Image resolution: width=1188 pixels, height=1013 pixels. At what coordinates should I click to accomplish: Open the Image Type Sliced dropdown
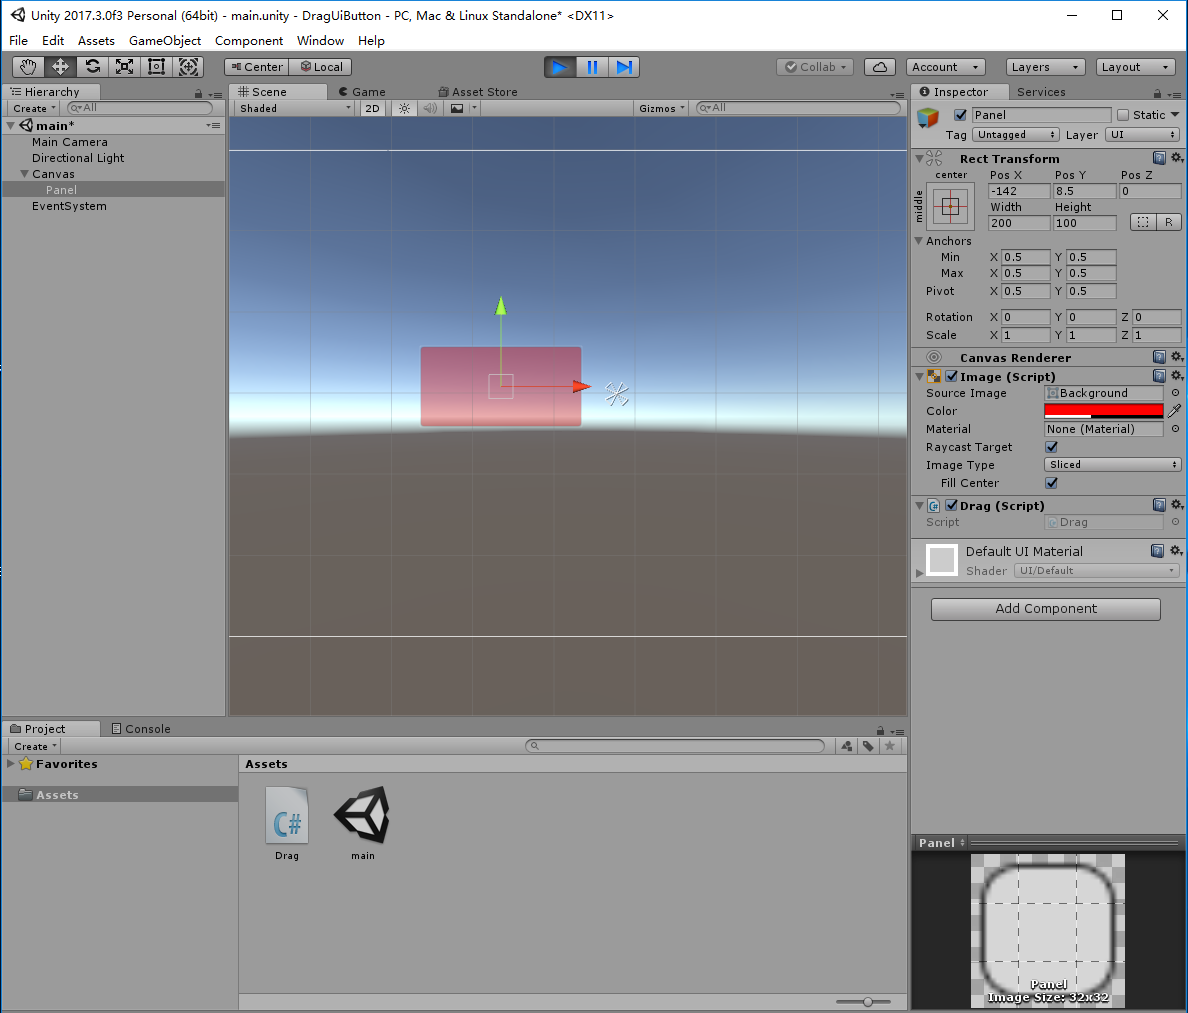pos(1112,464)
